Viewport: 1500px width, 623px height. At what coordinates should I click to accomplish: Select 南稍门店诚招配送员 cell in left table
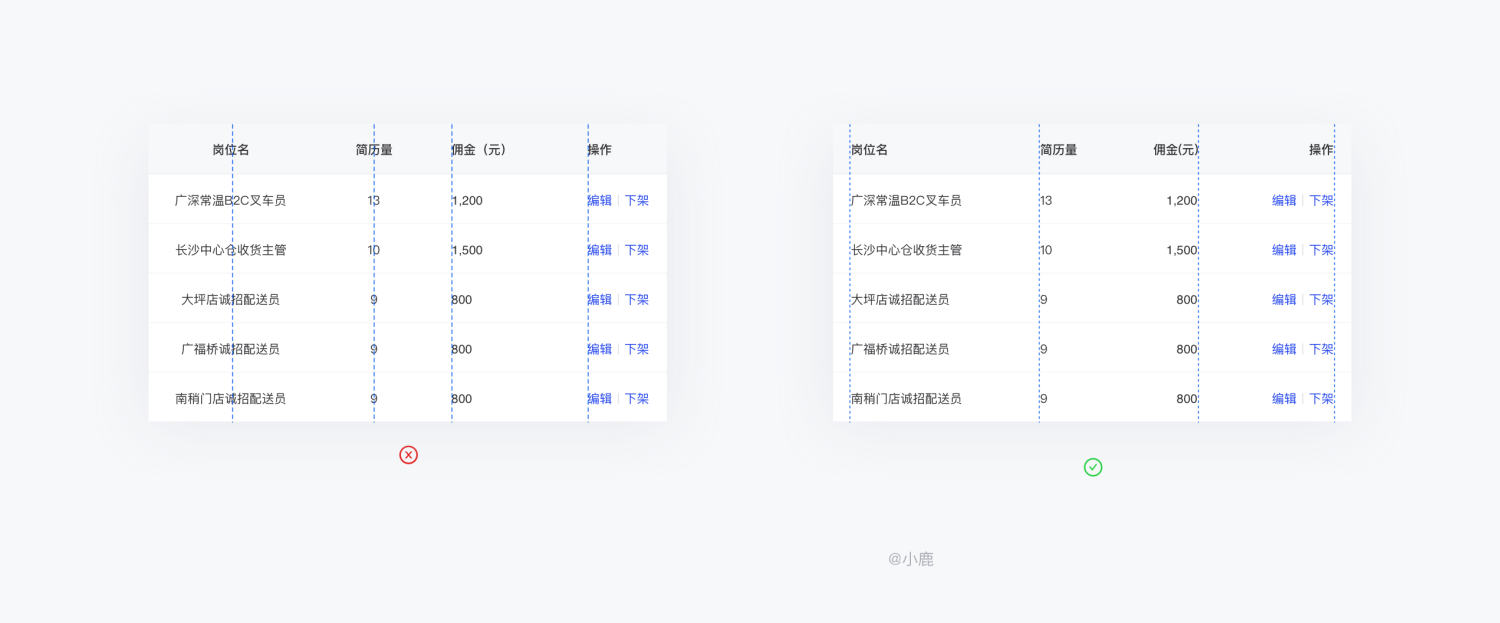coord(231,398)
